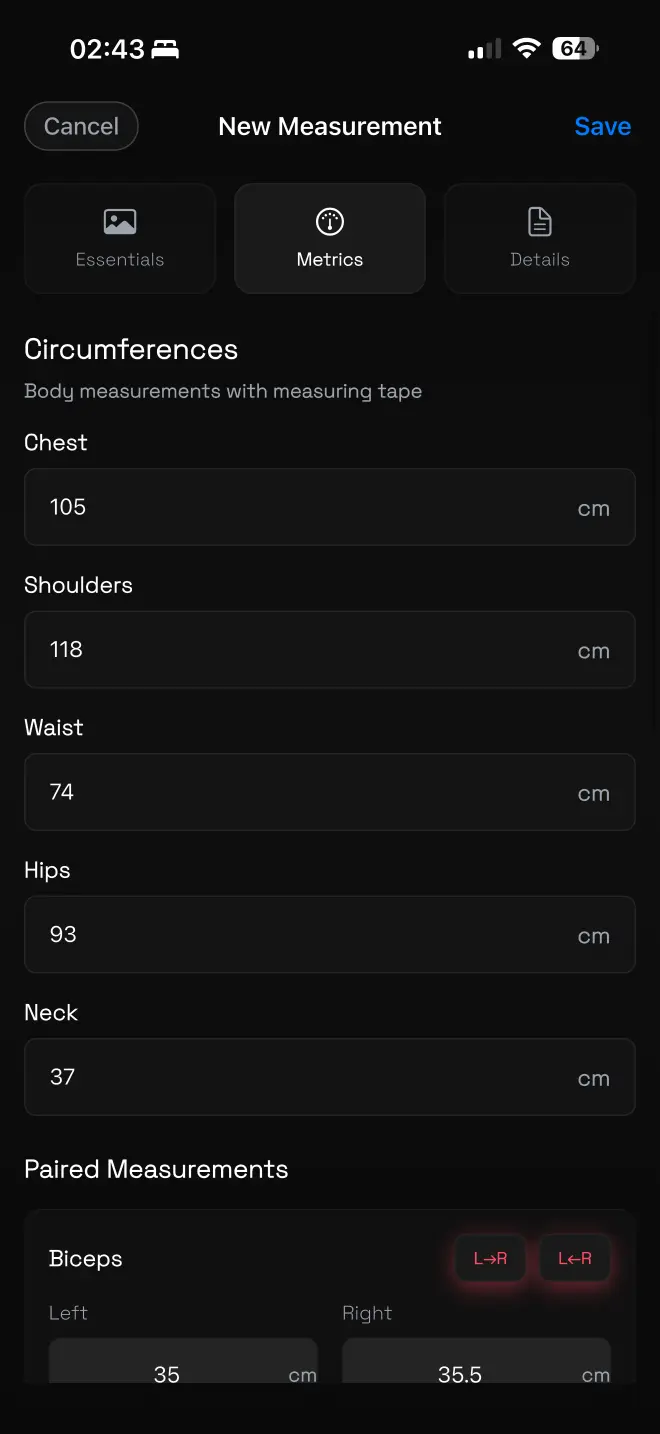This screenshot has height=1434, width=660.
Task: Tap the sleep focus bed icon
Action: 165,49
